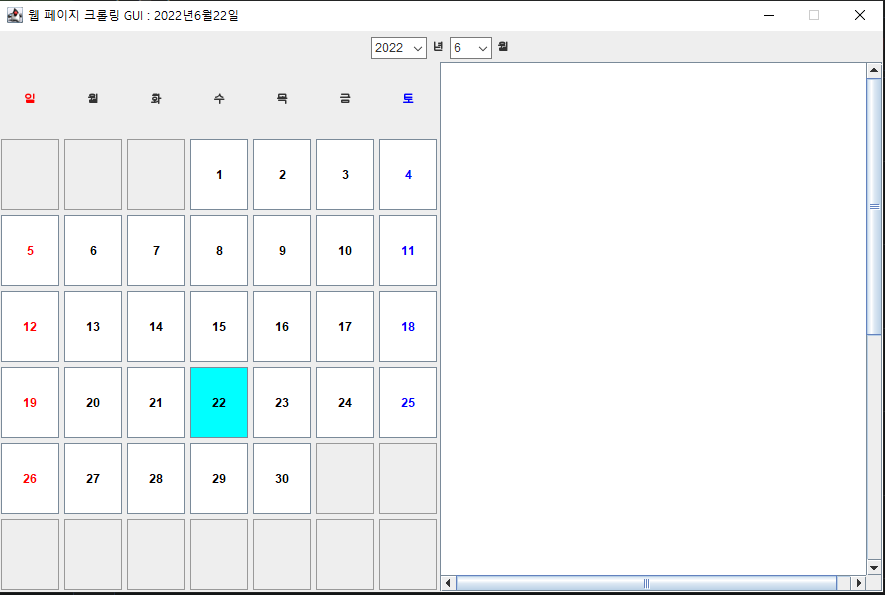The height and width of the screenshot is (595, 885).
Task: Select calendar day 28
Action: (x=156, y=479)
